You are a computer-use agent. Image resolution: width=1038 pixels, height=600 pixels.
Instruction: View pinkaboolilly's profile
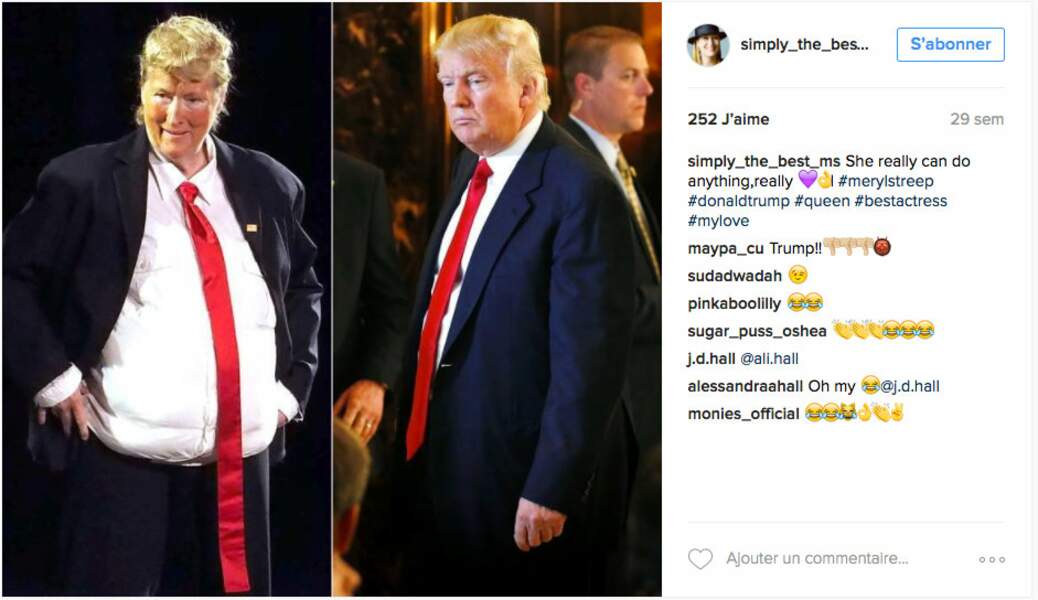(x=734, y=303)
